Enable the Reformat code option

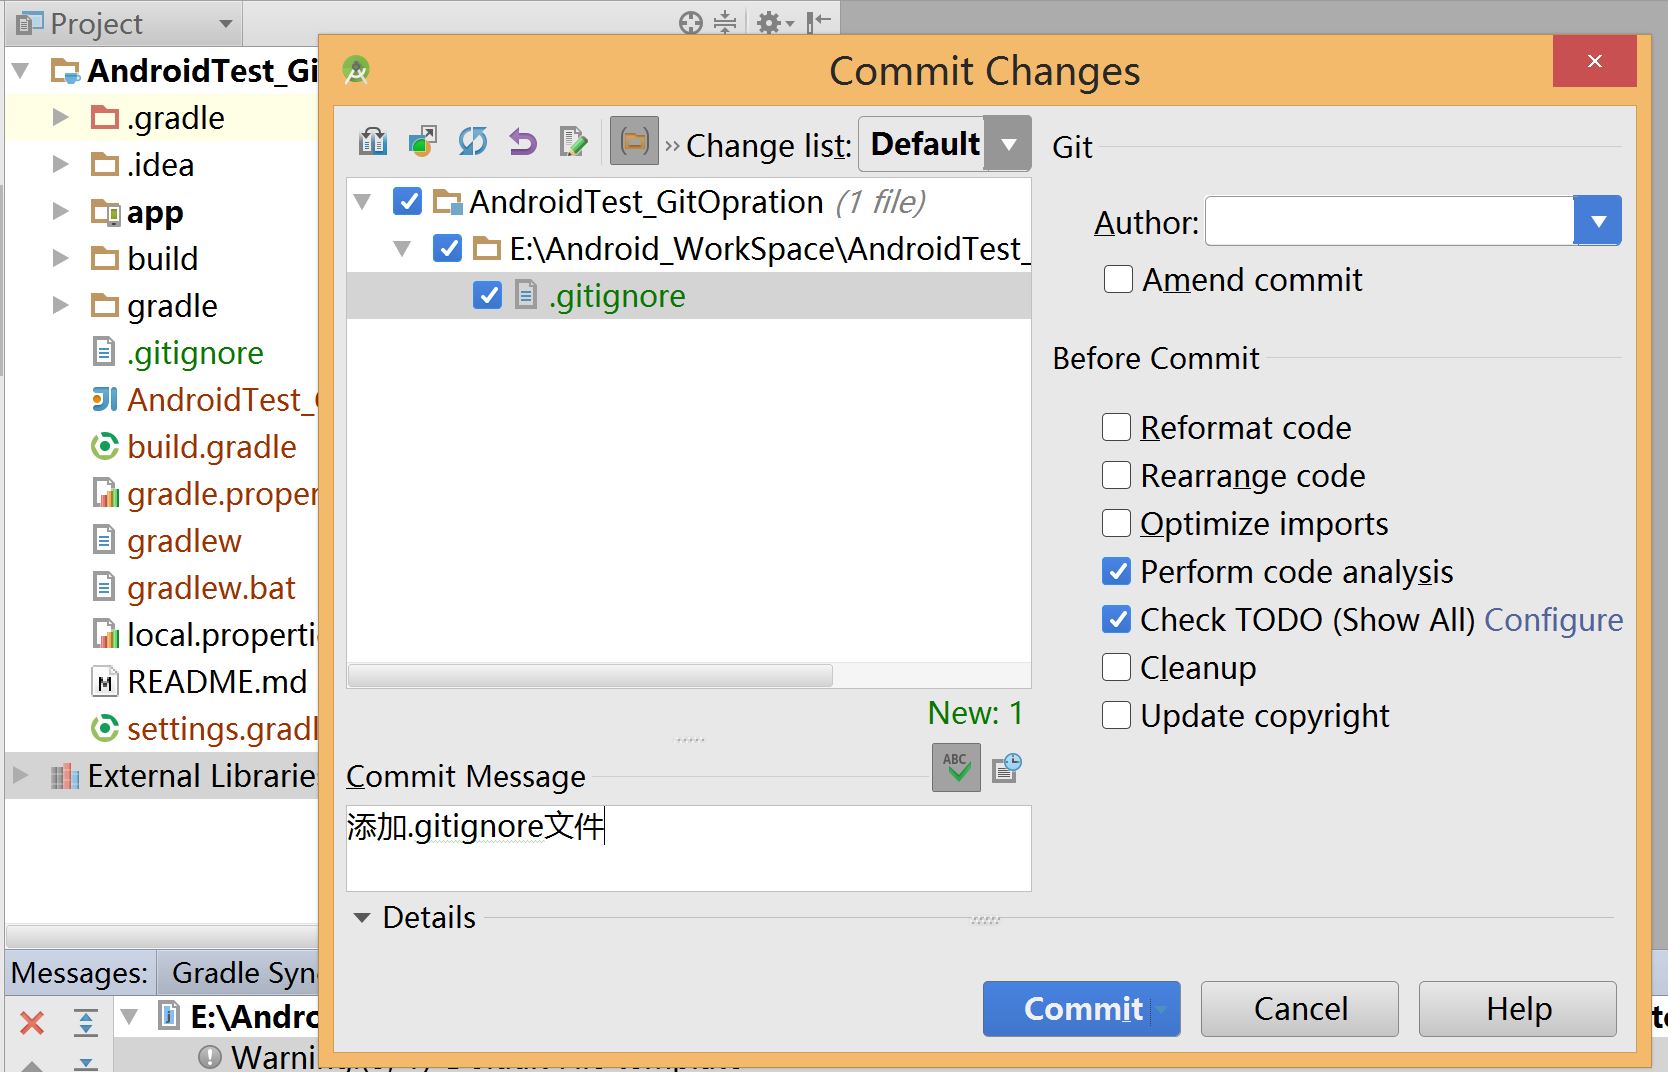coord(1116,427)
